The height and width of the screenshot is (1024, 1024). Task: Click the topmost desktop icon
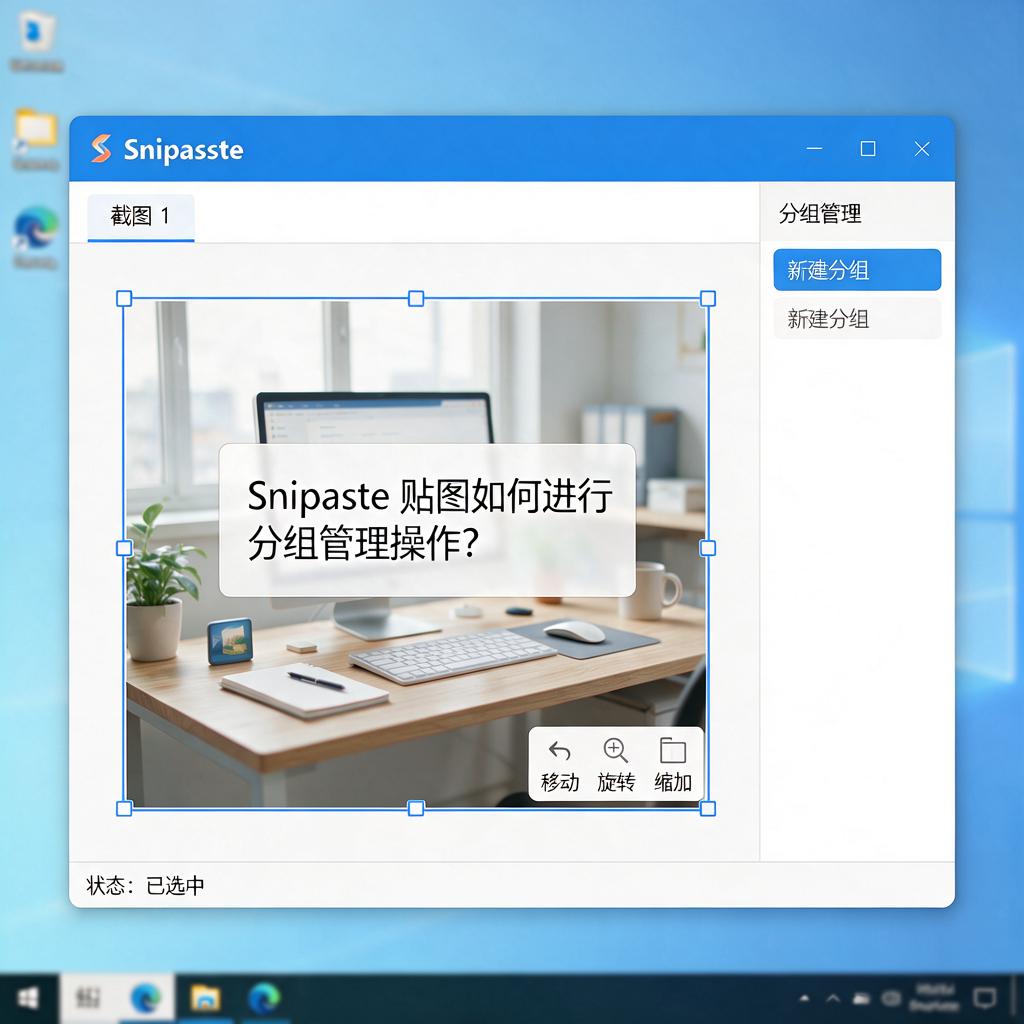coord(36,33)
